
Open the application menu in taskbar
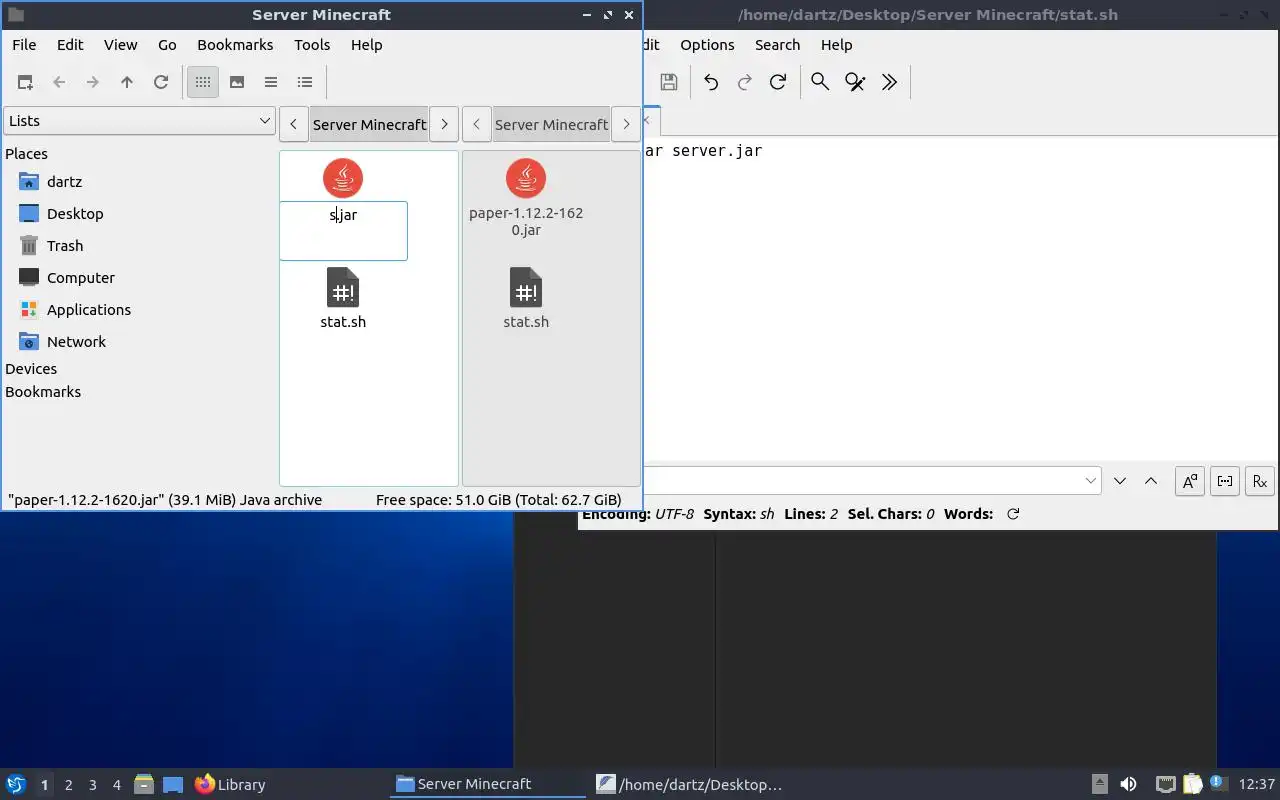click(x=16, y=785)
